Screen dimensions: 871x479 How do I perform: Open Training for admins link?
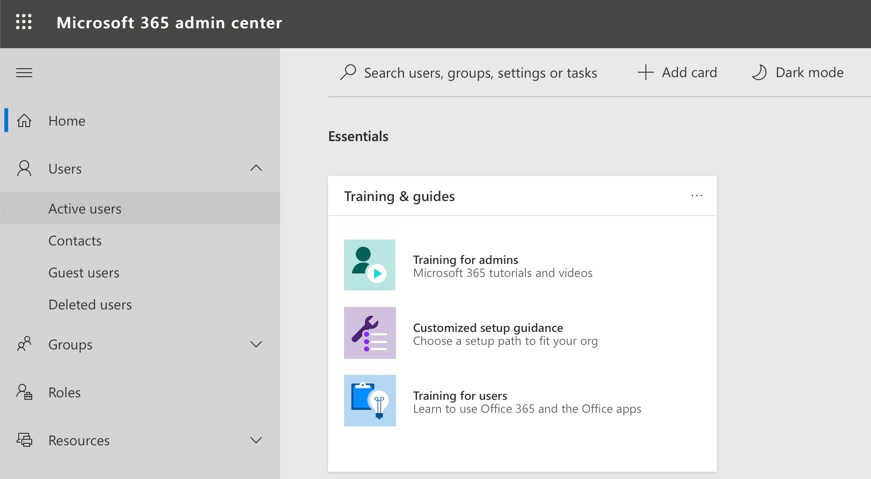point(465,260)
